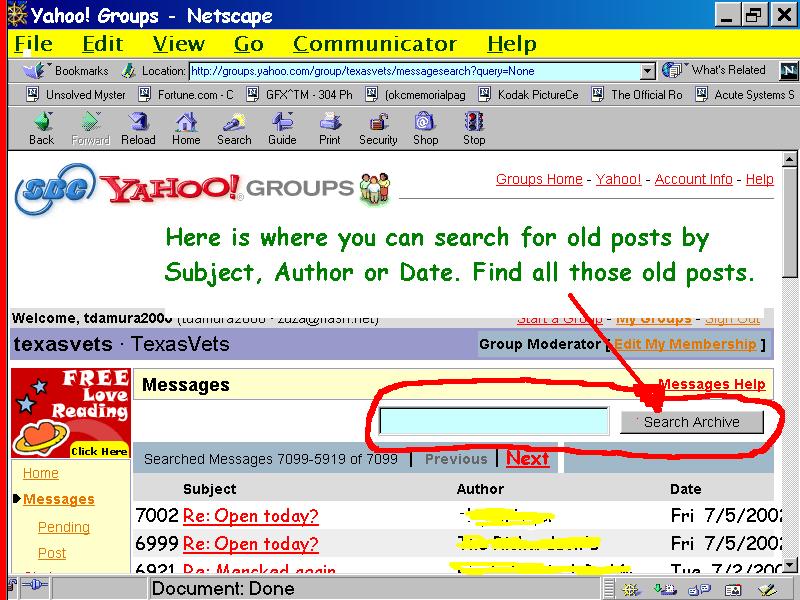Screen dimensions: 800x600
Task: Open message 7002 Re: Open today?
Action: 251,516
